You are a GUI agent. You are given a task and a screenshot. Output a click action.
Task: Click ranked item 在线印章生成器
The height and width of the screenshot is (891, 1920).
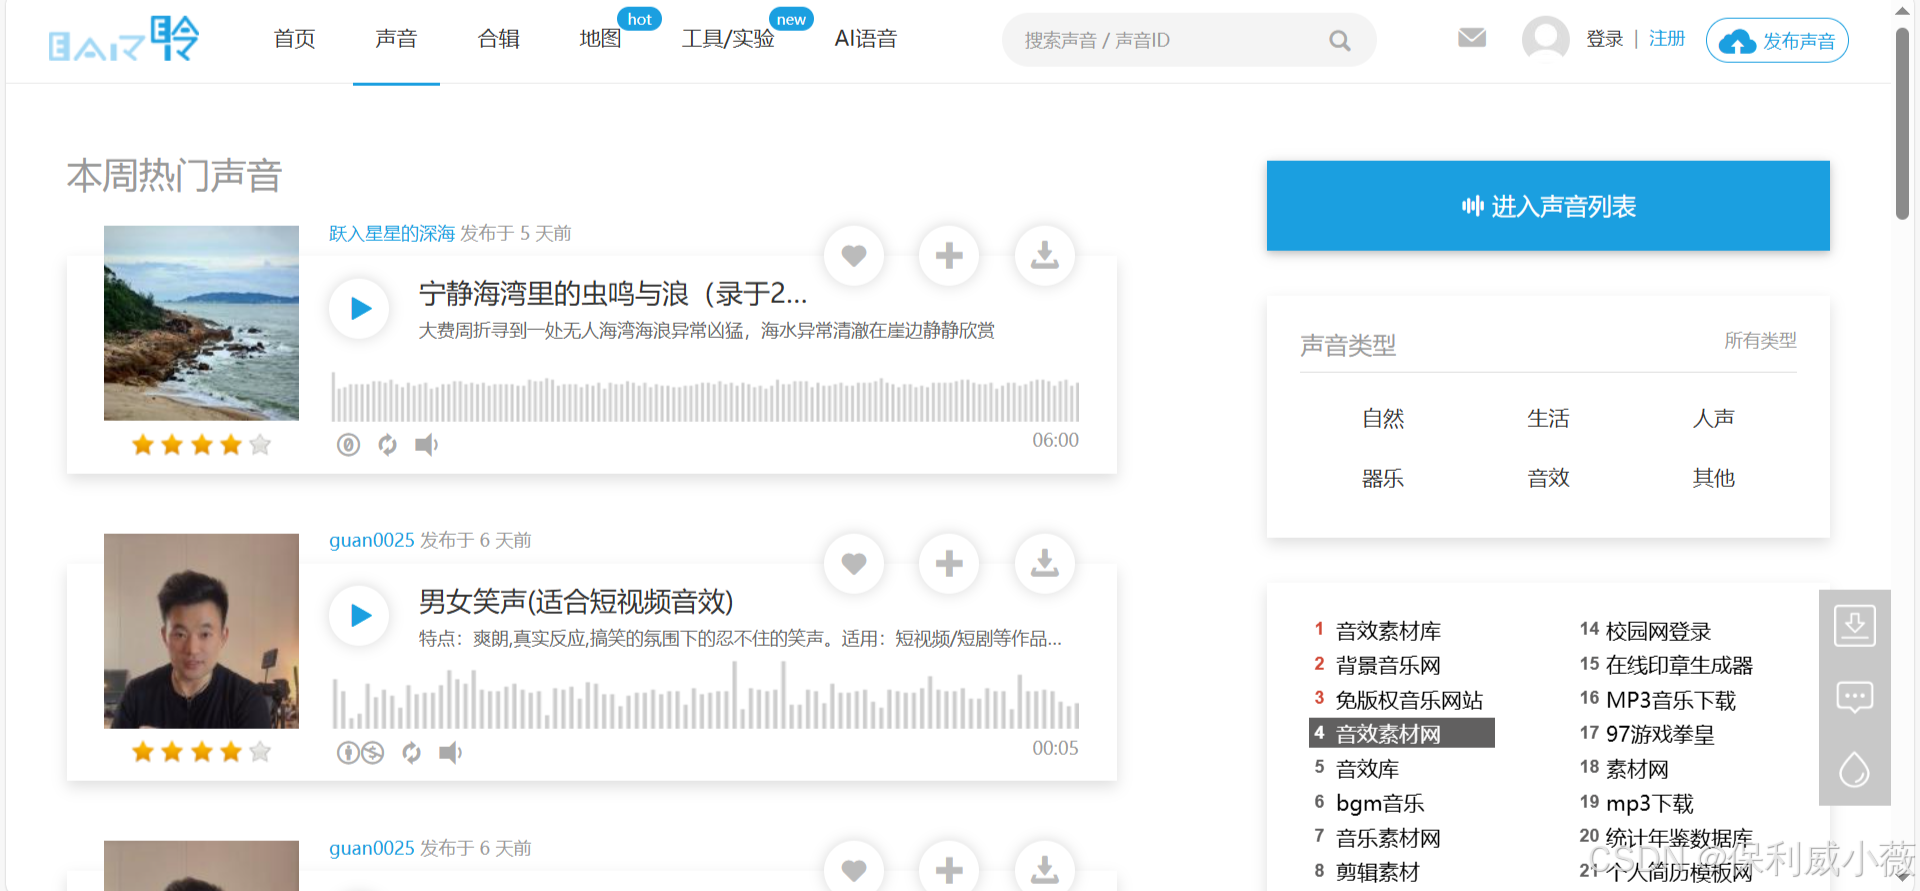(1679, 666)
